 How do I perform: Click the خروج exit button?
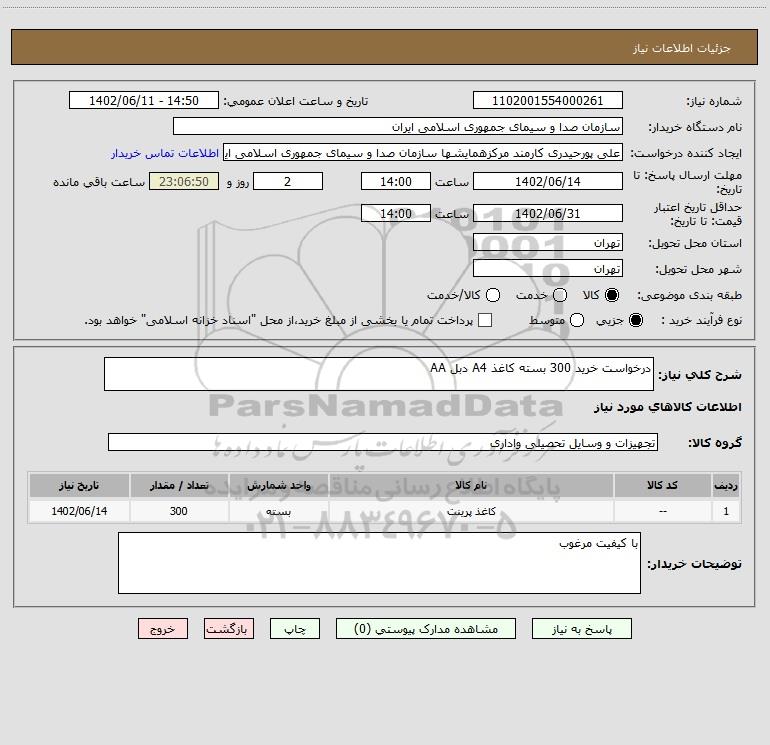(163, 629)
